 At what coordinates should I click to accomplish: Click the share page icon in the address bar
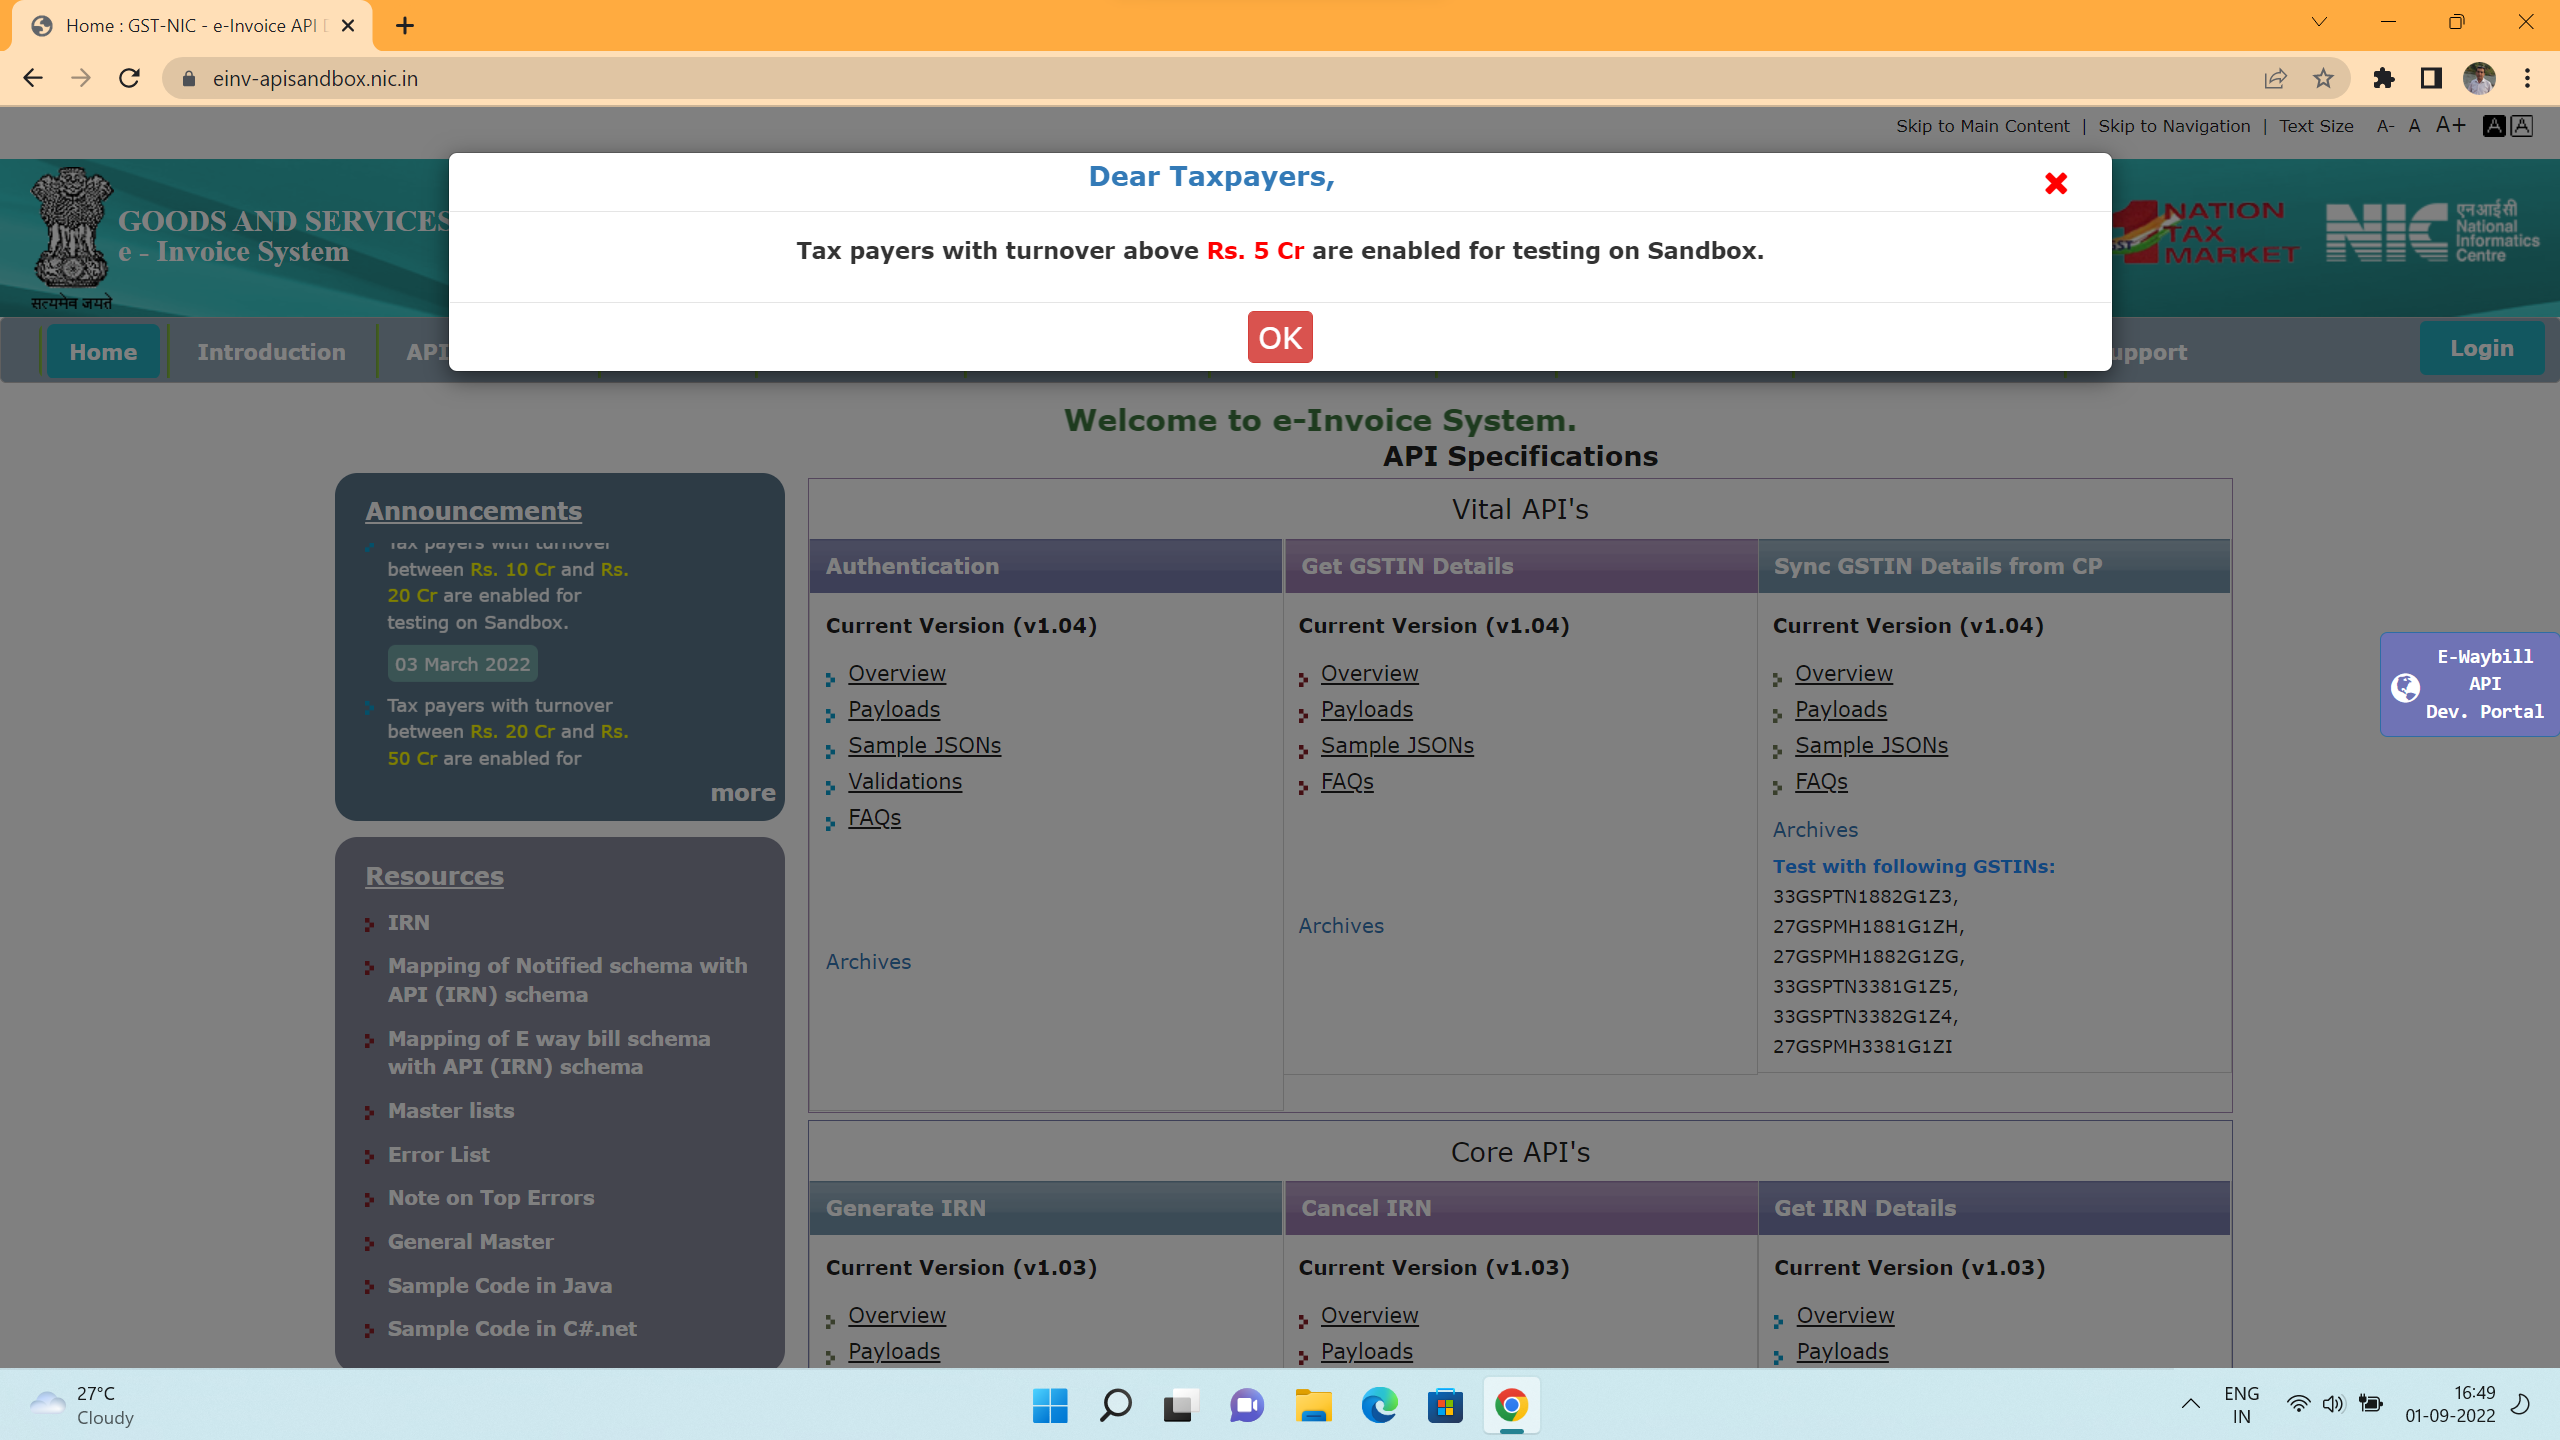tap(2275, 78)
